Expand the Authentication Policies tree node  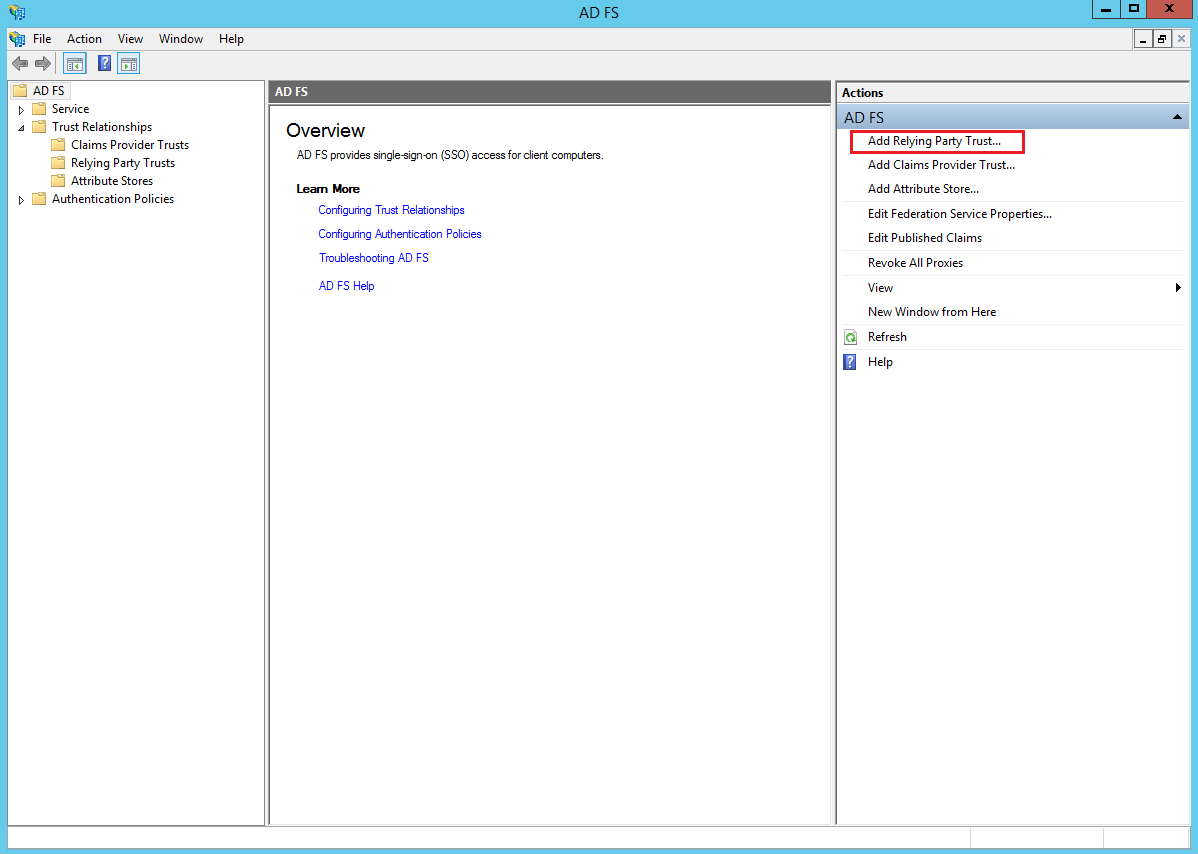point(21,199)
